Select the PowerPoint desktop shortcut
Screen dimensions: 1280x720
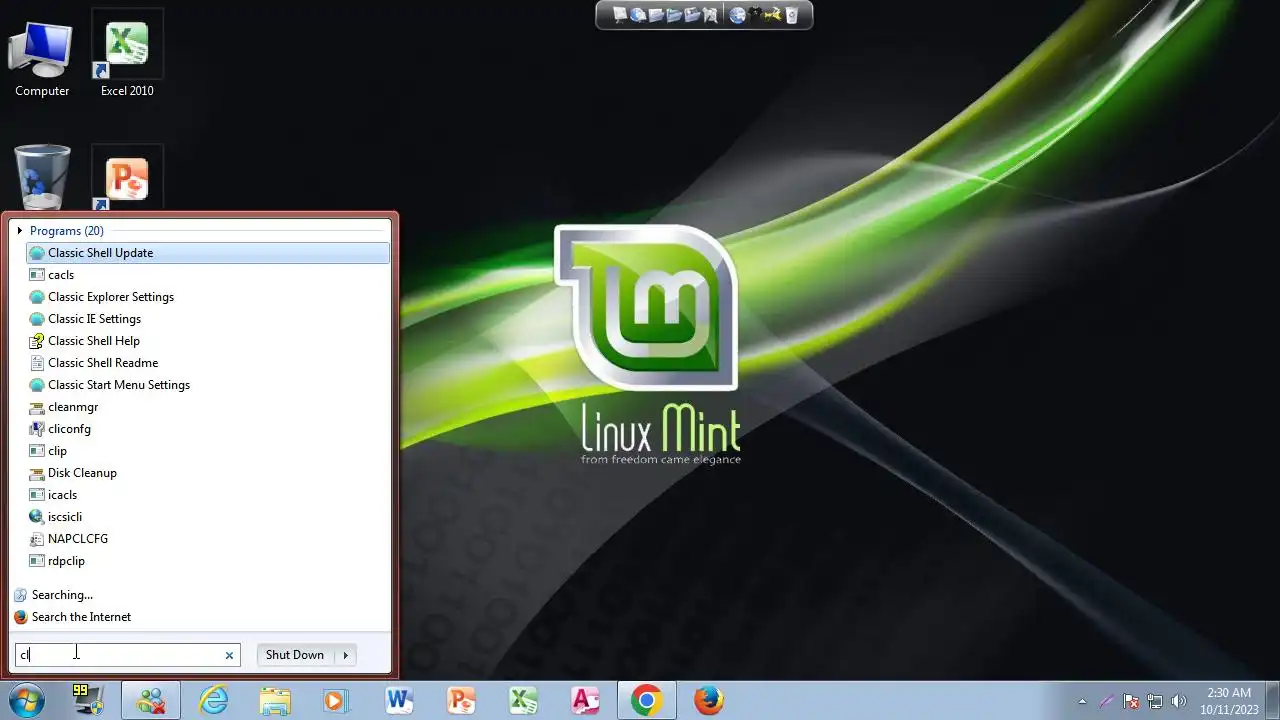(x=127, y=180)
